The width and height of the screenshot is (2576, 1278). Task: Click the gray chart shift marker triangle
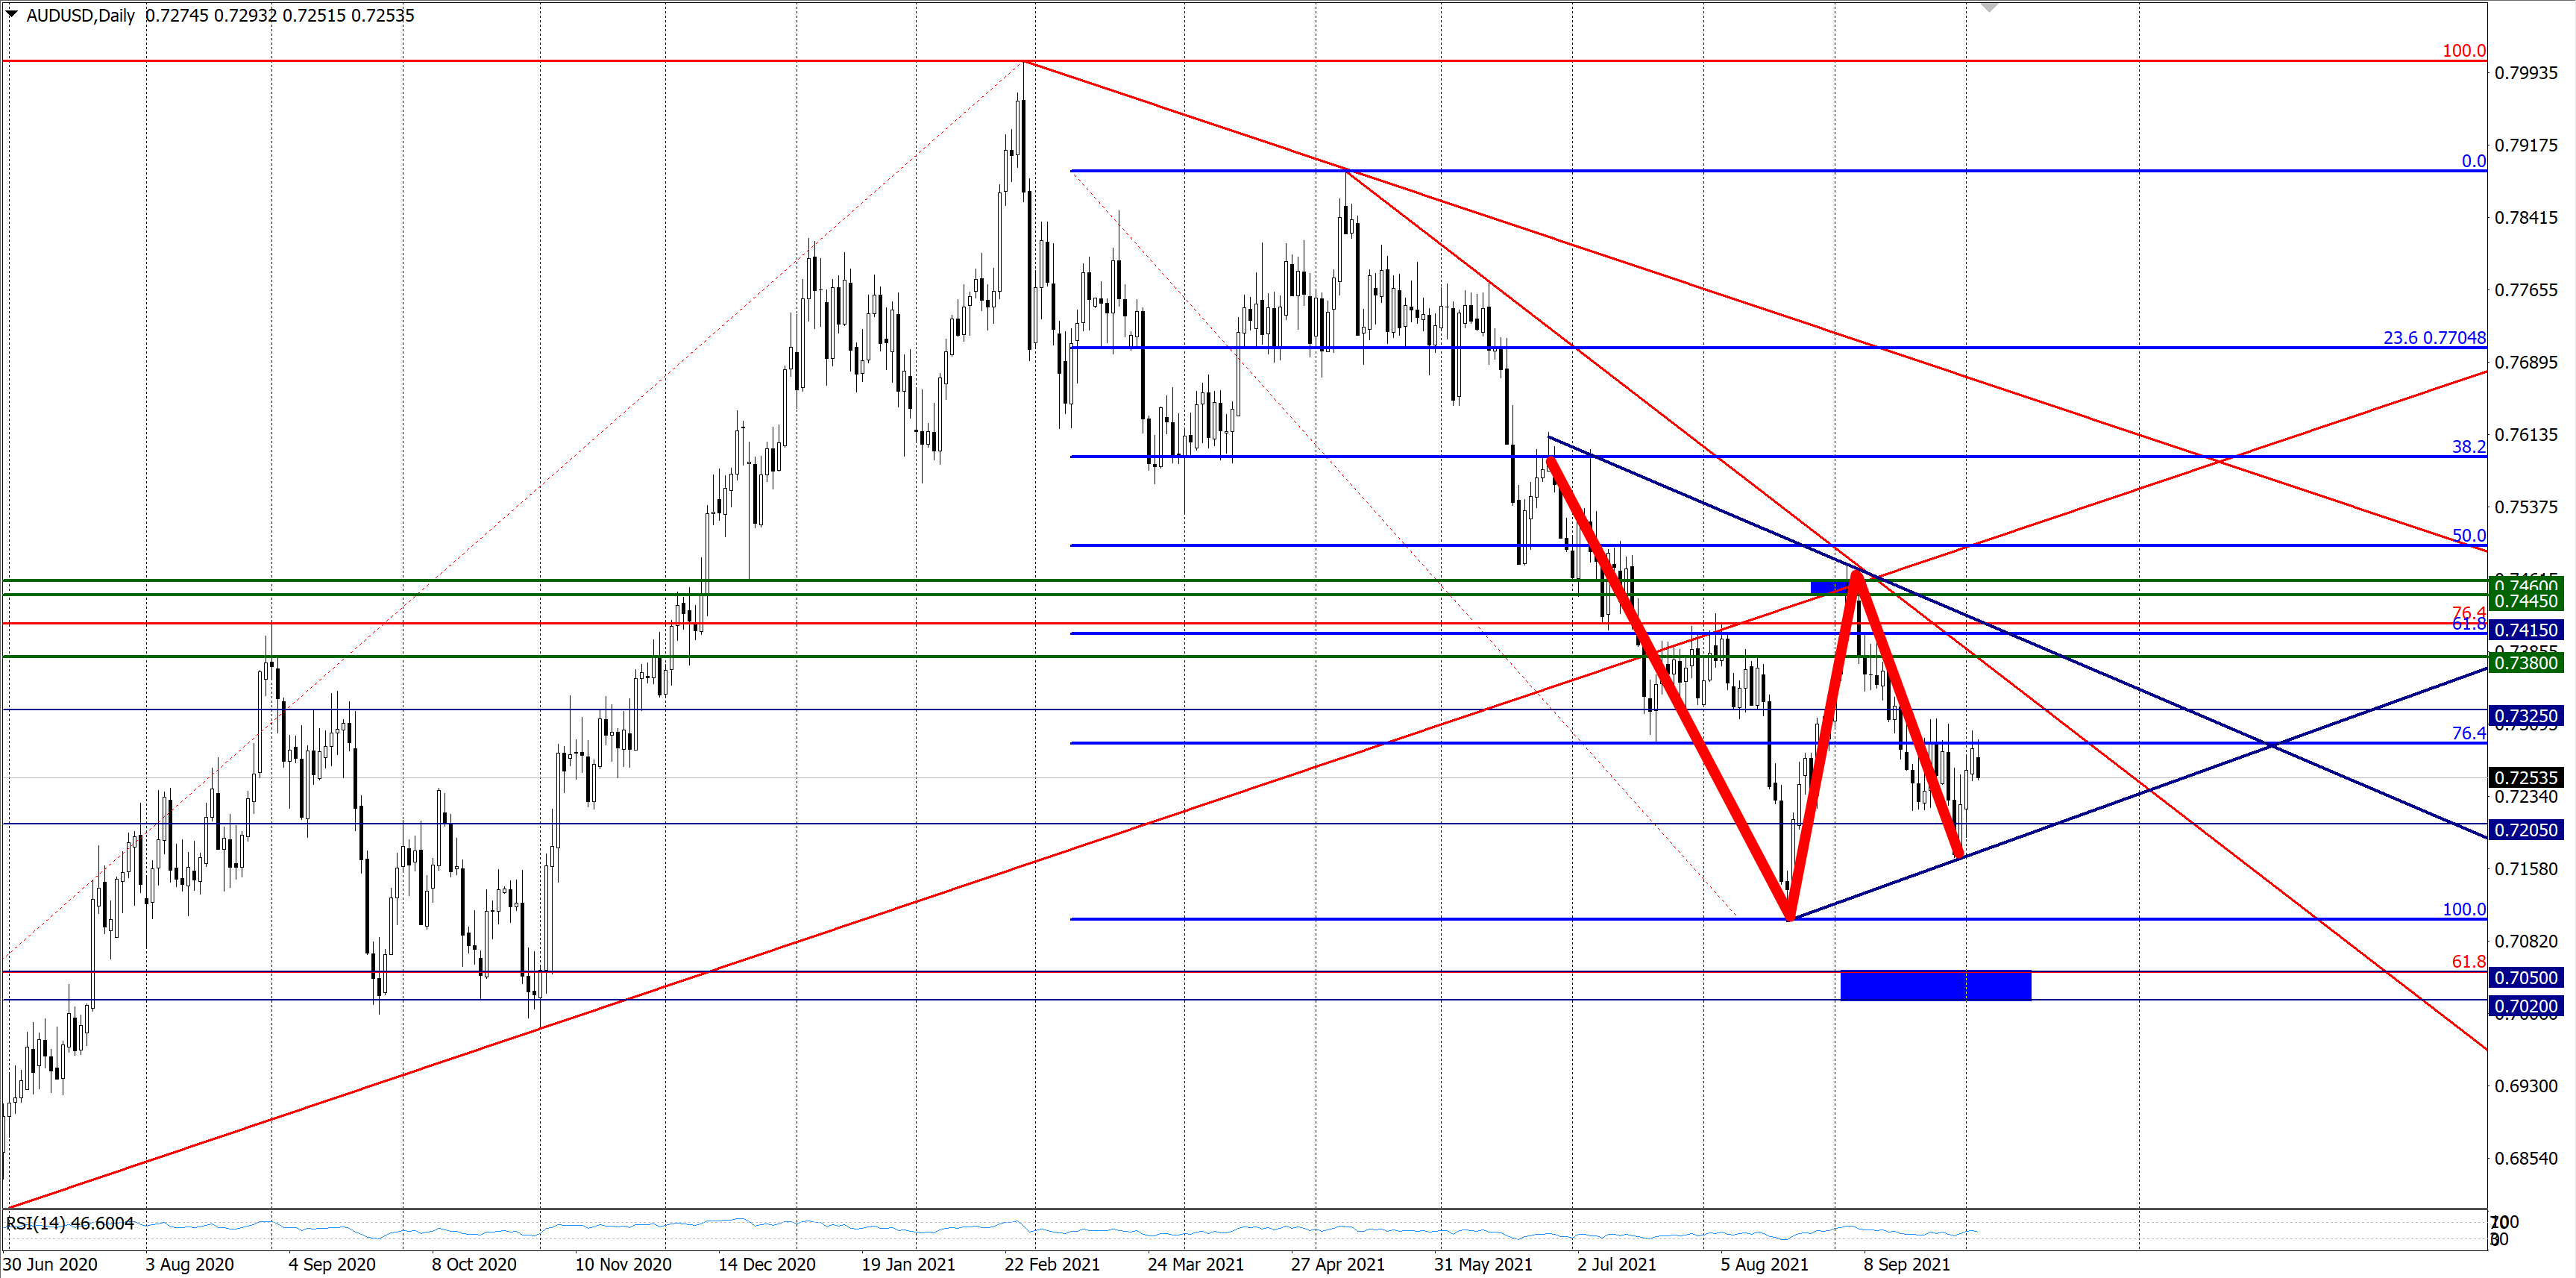click(1989, 7)
